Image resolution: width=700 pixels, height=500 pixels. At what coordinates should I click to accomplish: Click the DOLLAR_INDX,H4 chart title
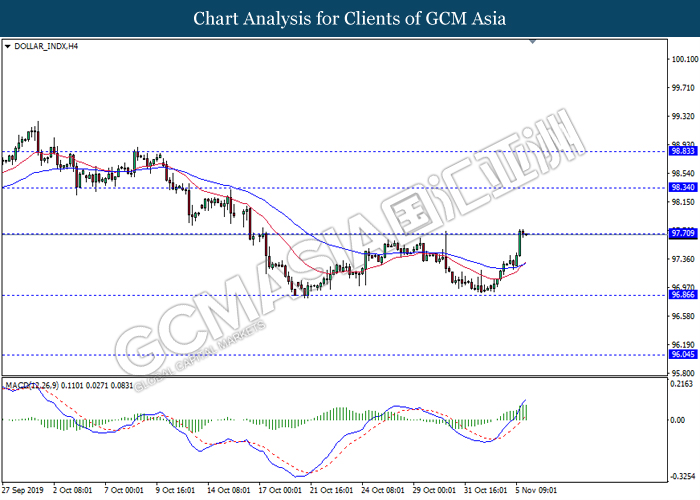coord(46,46)
